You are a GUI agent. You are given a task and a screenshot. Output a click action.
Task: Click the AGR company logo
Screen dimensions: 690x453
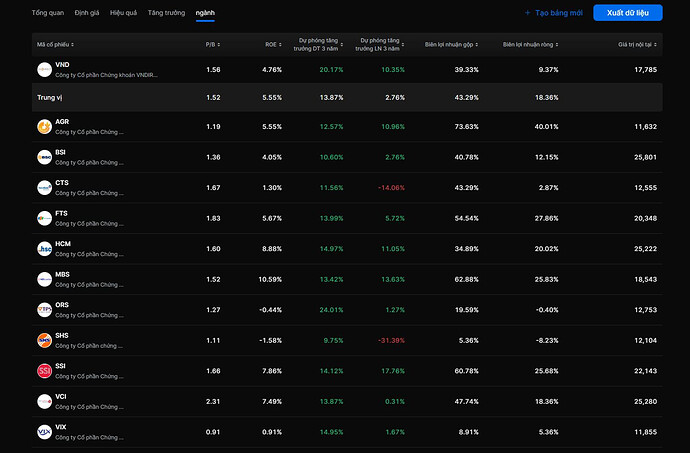click(x=44, y=127)
